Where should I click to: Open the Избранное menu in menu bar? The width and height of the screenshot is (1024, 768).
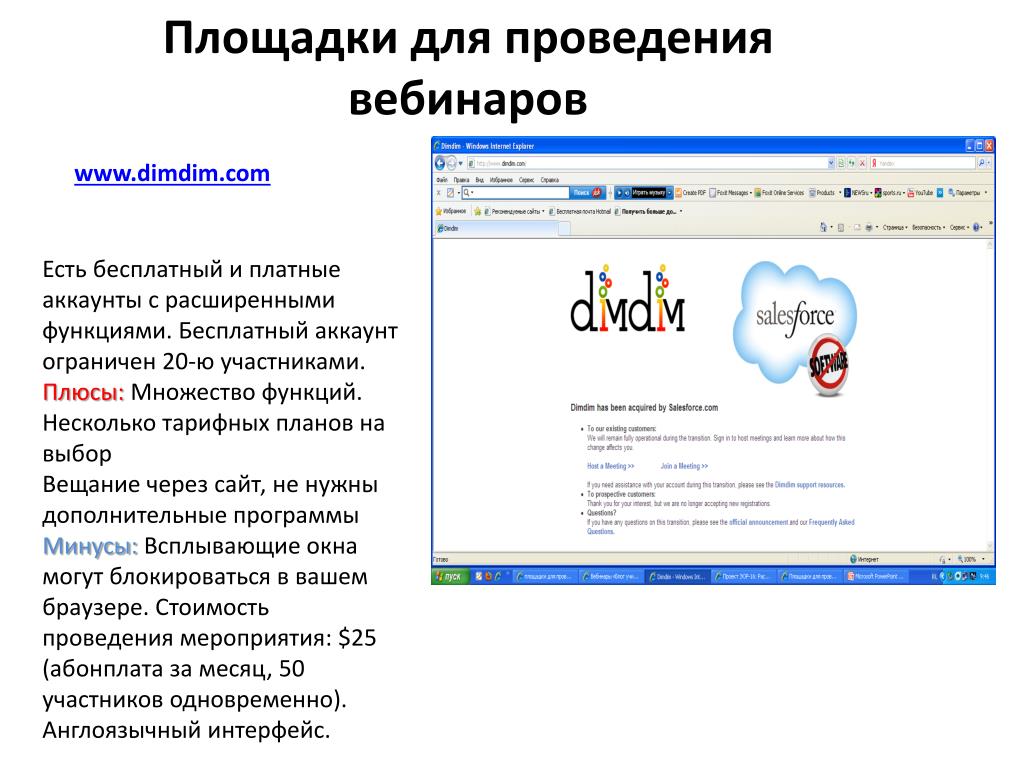tap(501, 180)
